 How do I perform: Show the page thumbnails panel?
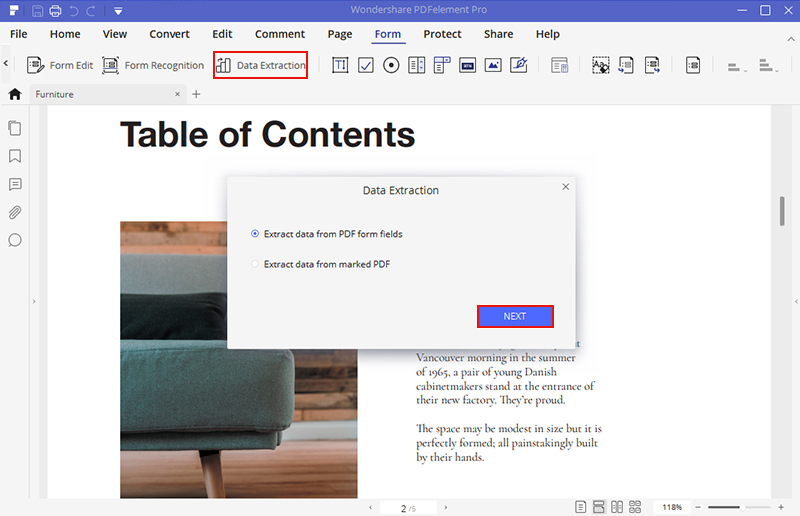click(15, 128)
